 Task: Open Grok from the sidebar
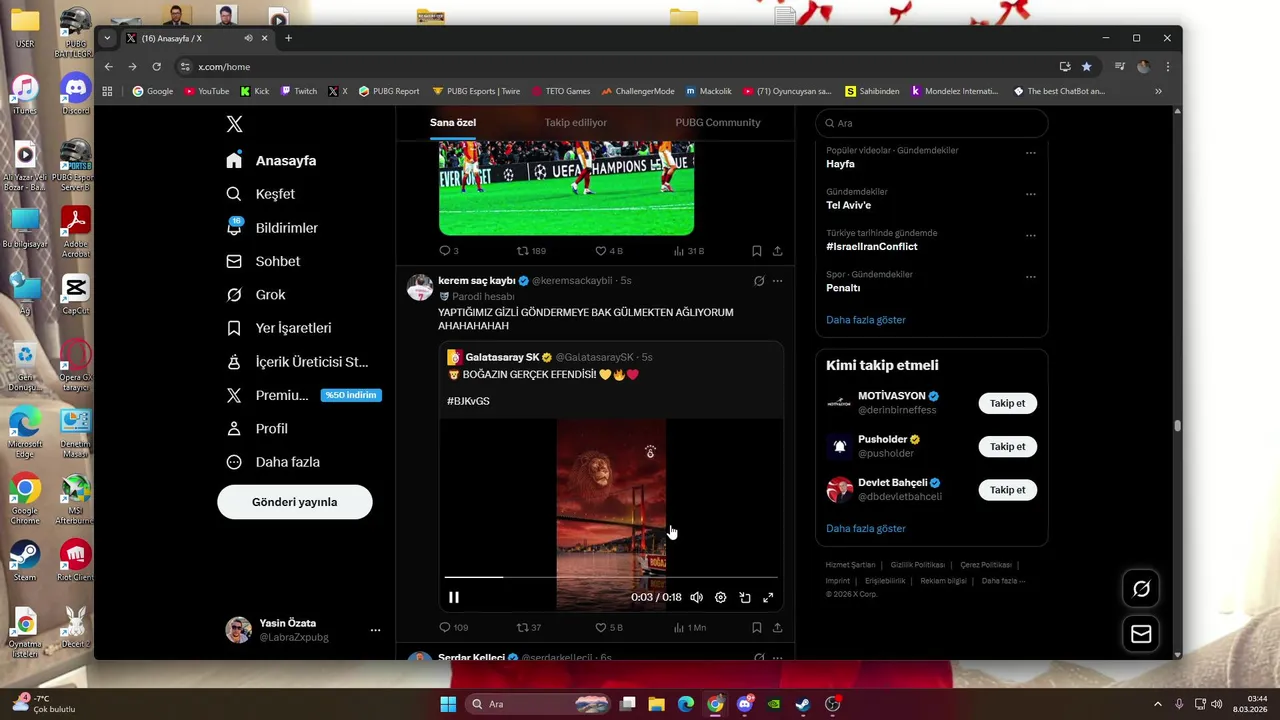tap(256, 295)
